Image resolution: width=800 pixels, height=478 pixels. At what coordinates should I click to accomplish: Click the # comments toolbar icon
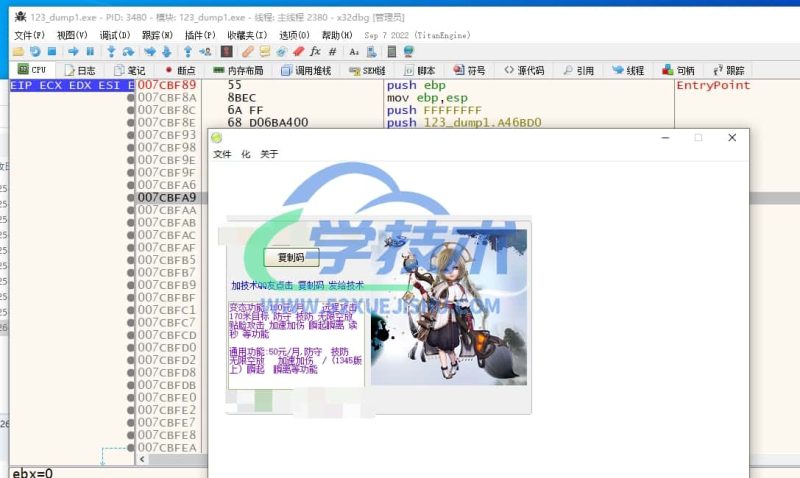332,51
